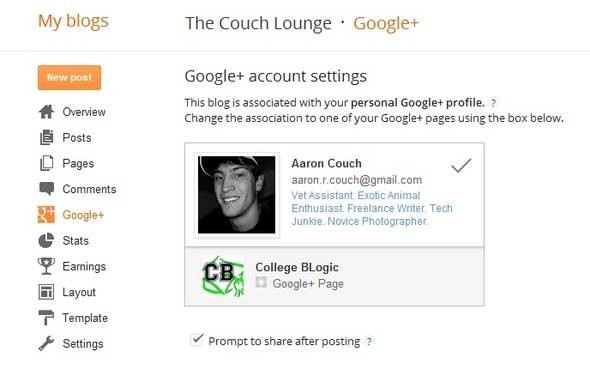Click the Overview house icon

(x=46, y=112)
